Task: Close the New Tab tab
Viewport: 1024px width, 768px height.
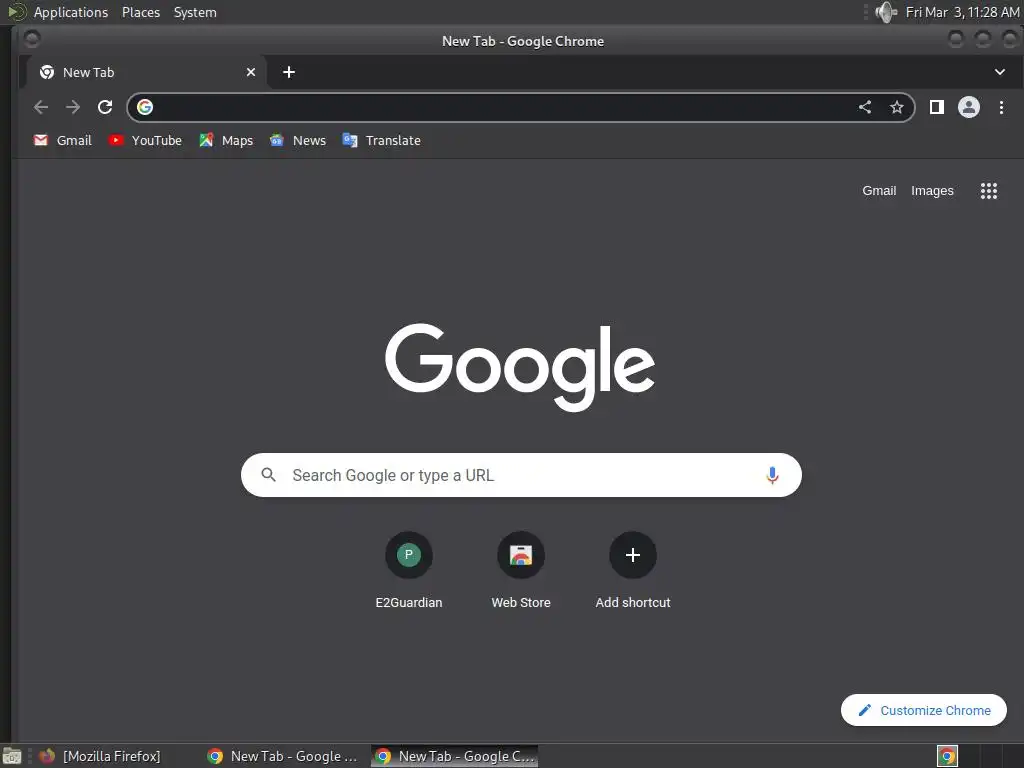Action: 251,72
